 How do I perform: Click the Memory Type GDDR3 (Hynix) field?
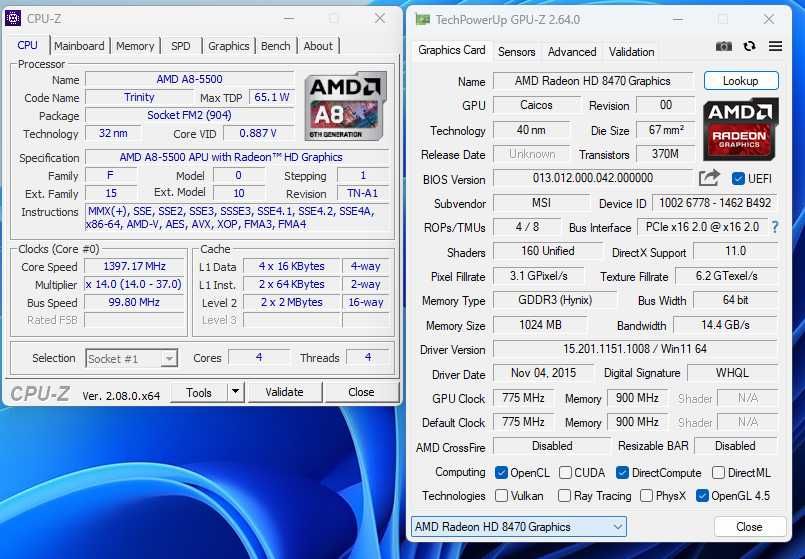point(555,300)
